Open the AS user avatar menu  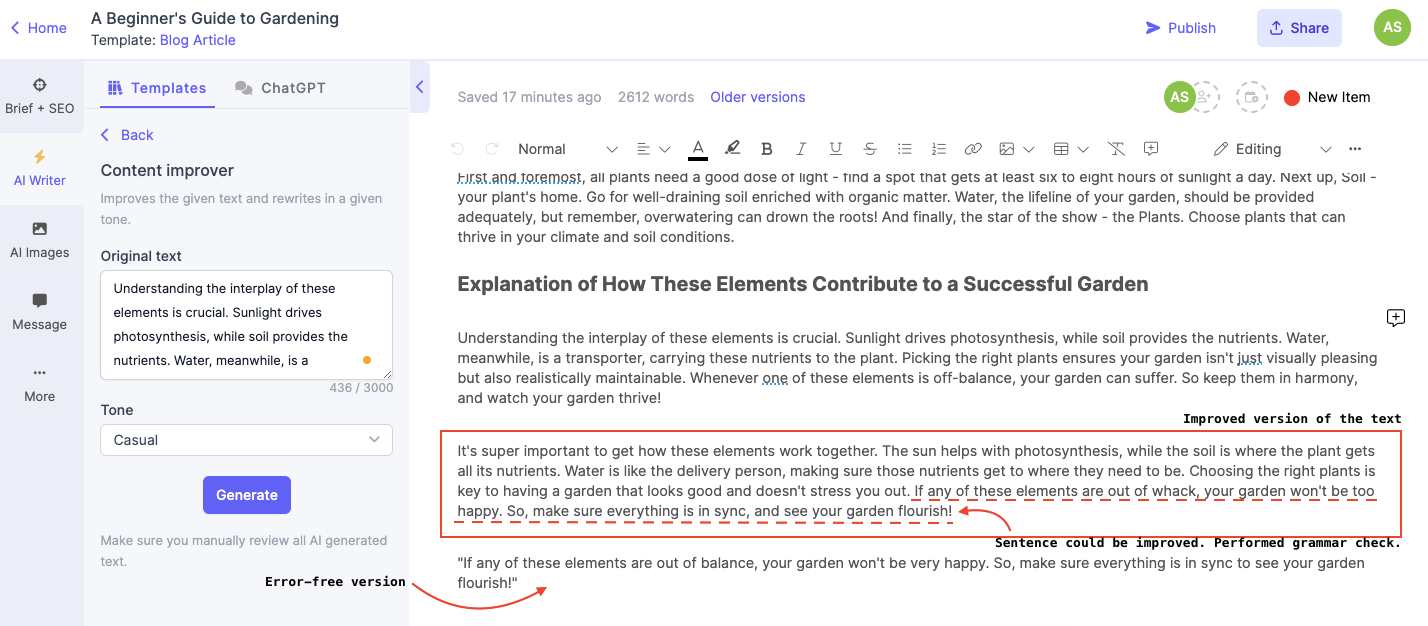(x=1392, y=27)
